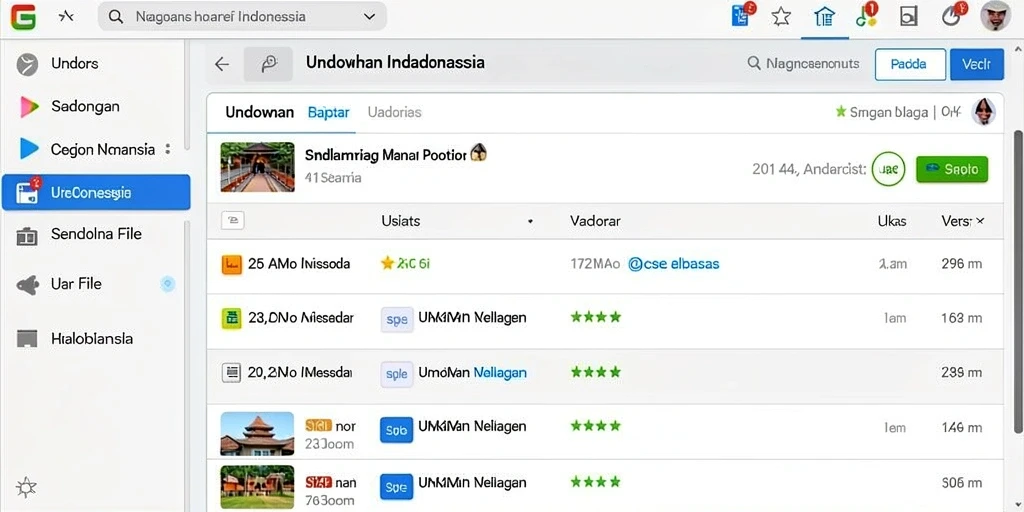This screenshot has width=1024, height=512.
Task: Open the Sndlamriag Manai Pootior thumbnail
Action: (257, 167)
